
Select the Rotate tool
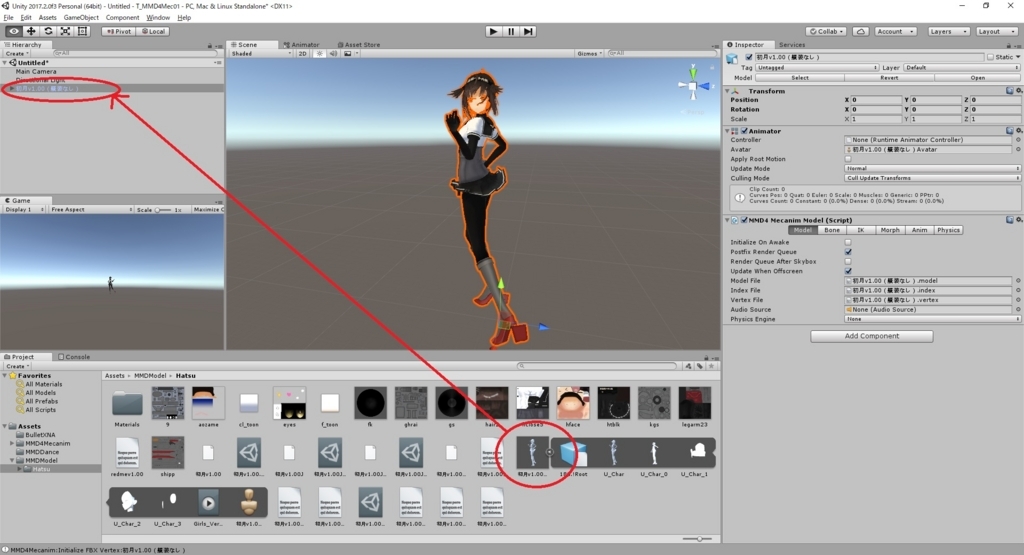click(x=48, y=31)
